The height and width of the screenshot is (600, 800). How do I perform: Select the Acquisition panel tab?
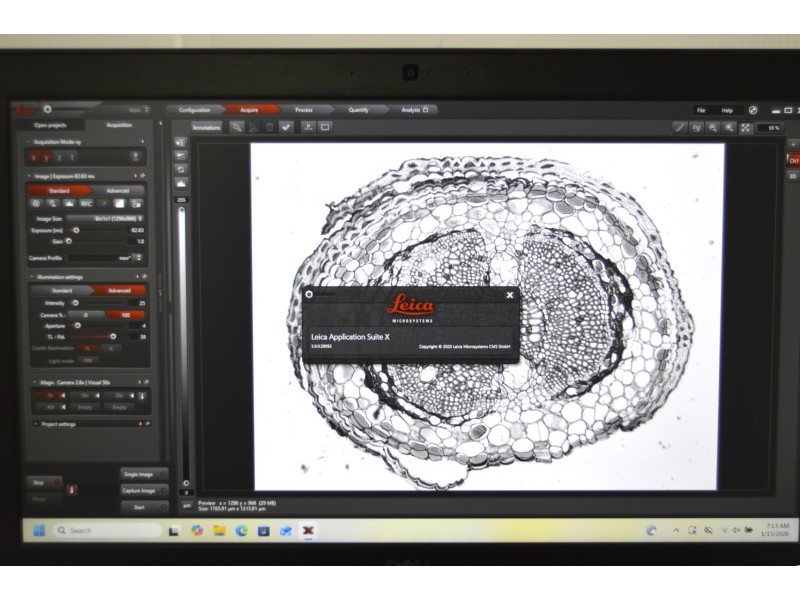tap(119, 125)
